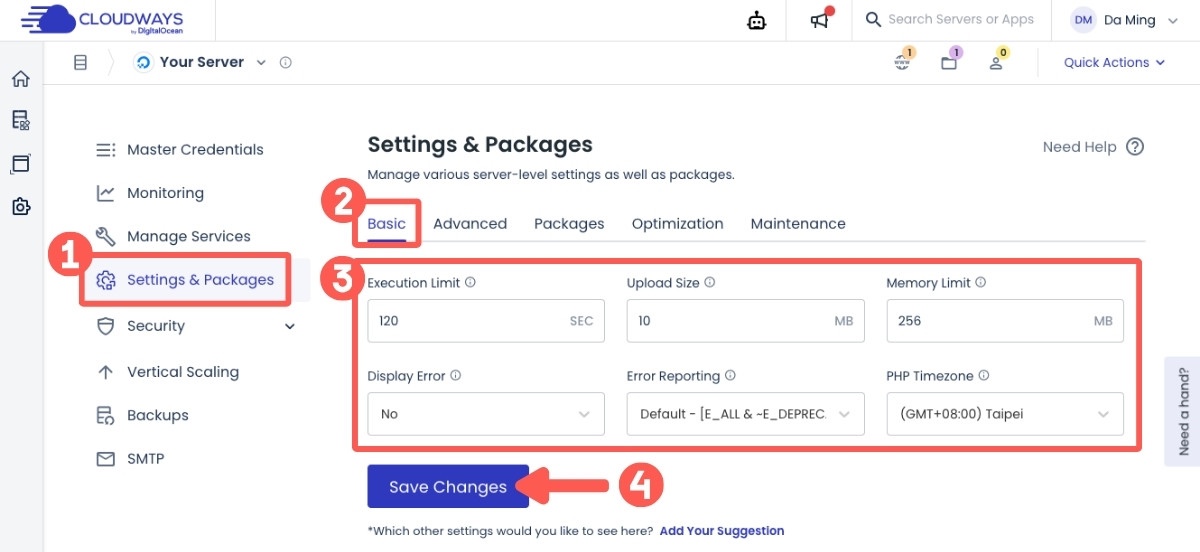Click the Memory Limit input field
1200x552 pixels.
[988, 321]
